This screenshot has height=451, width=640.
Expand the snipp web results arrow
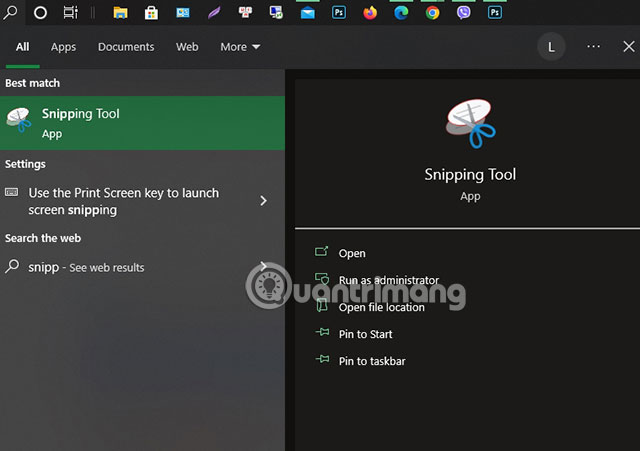tap(263, 267)
